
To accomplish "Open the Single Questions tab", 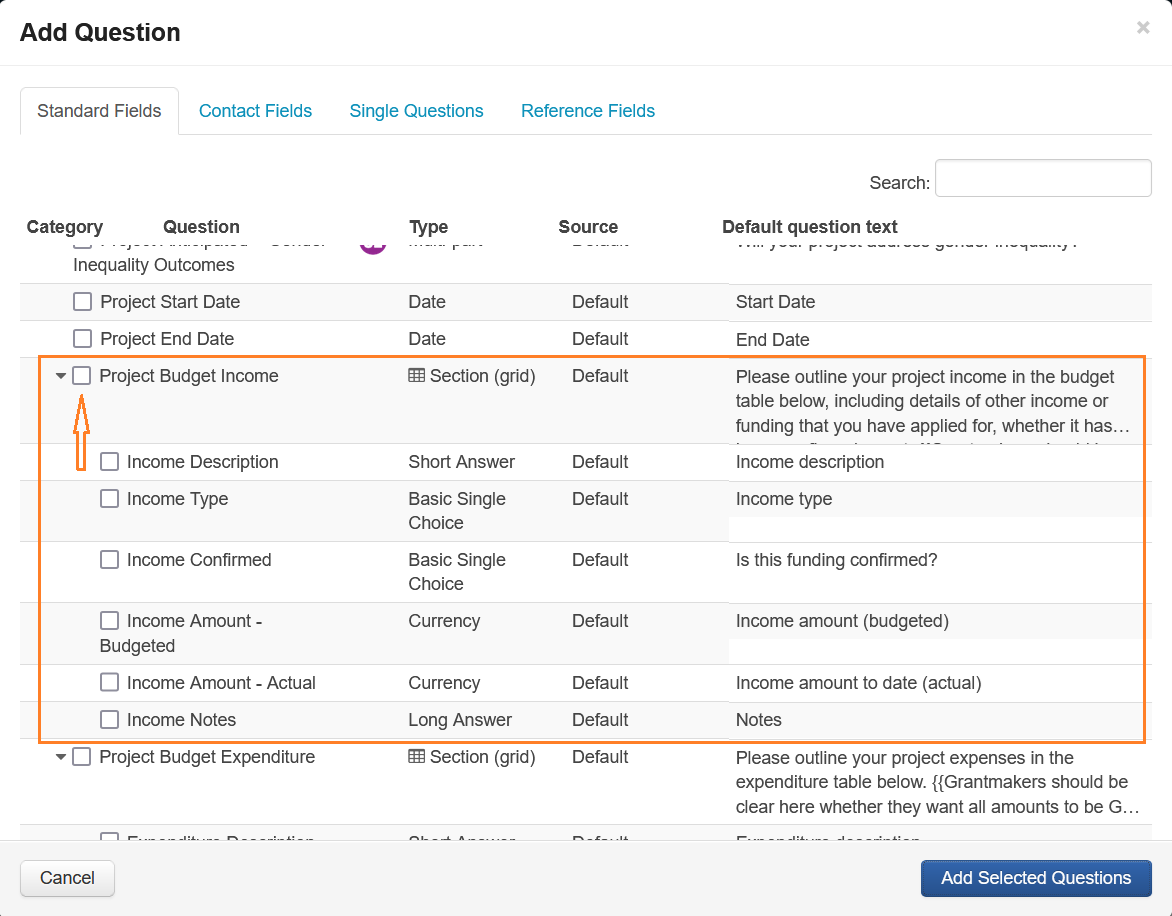I will click(x=416, y=111).
